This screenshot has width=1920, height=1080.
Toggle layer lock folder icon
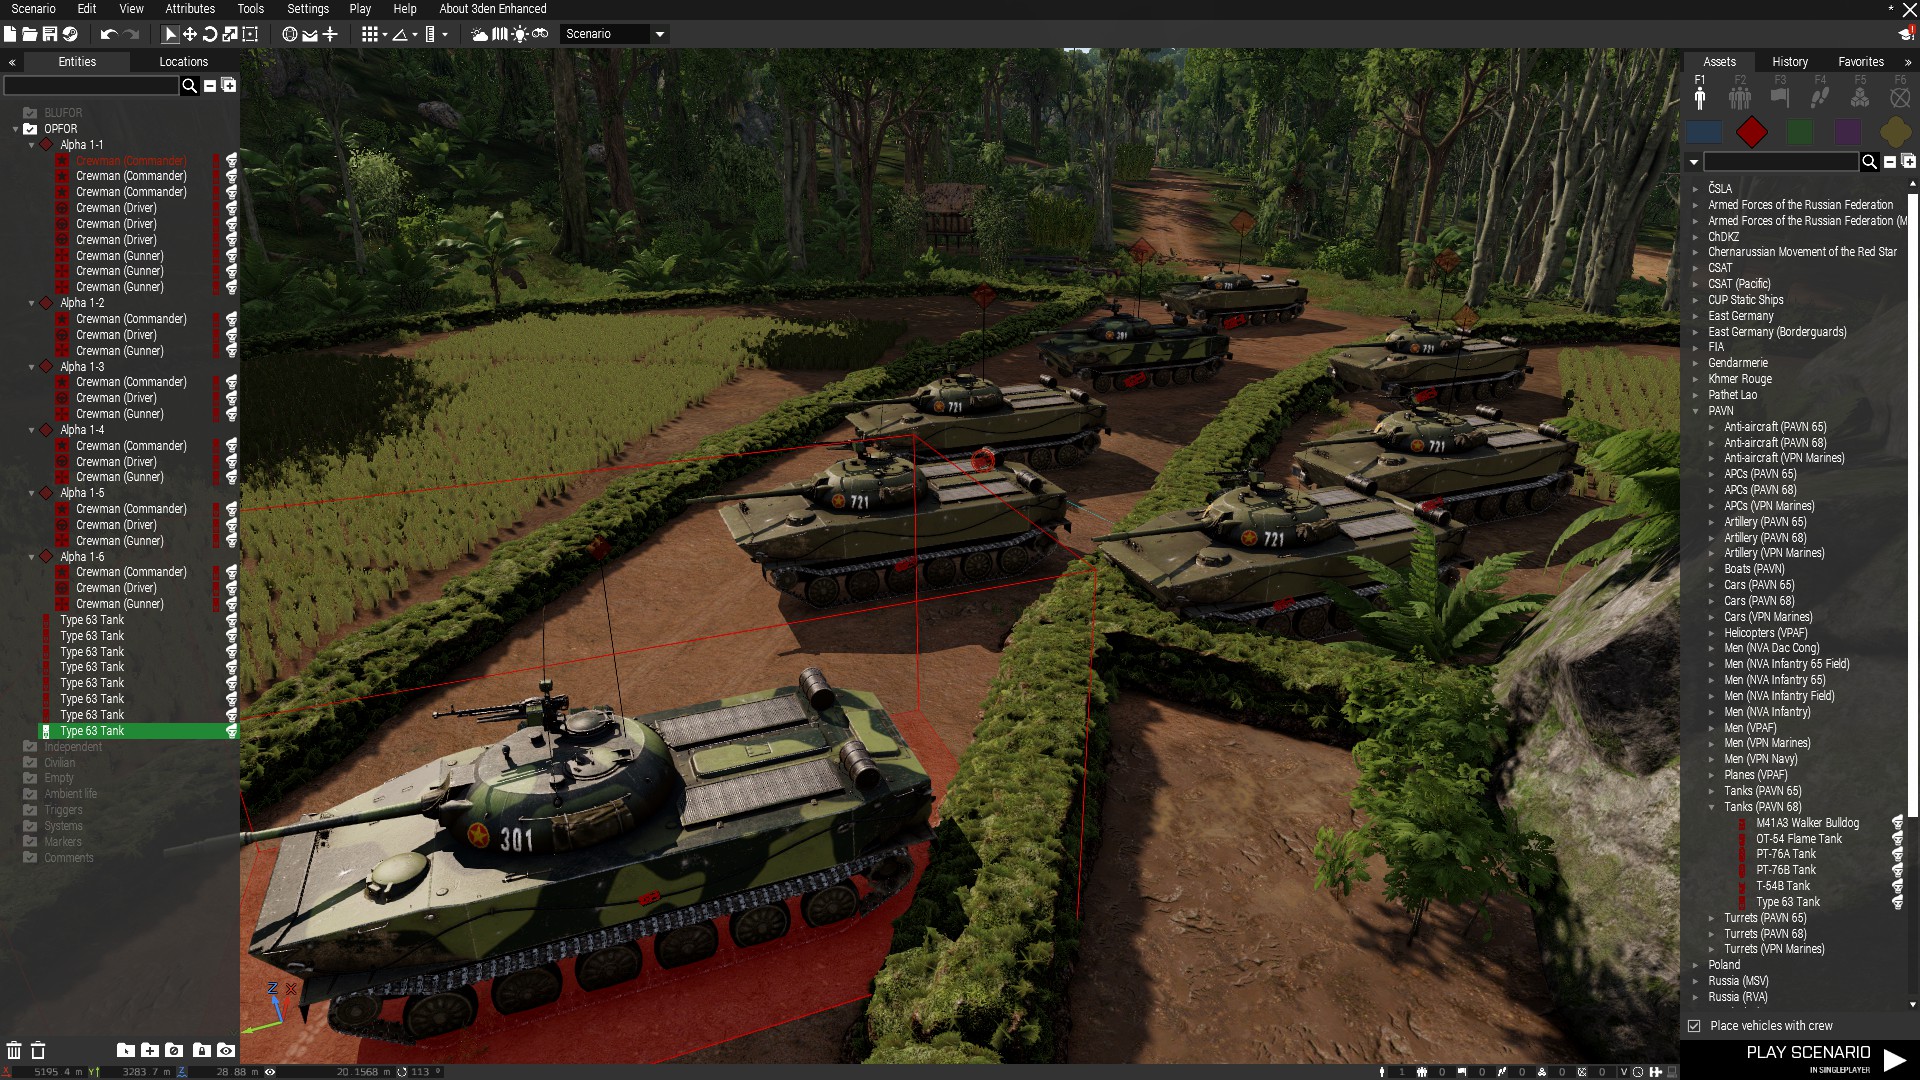point(201,1050)
